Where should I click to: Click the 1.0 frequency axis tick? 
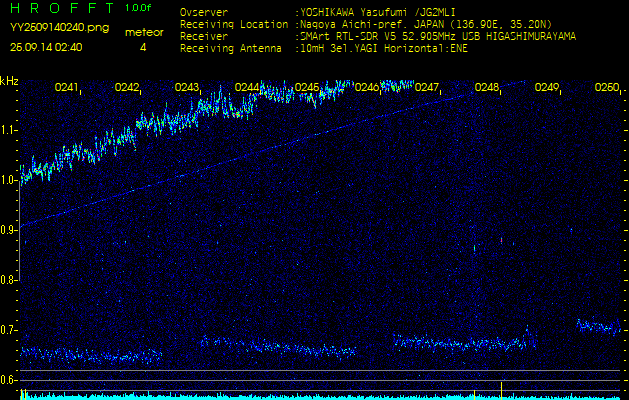[9, 180]
